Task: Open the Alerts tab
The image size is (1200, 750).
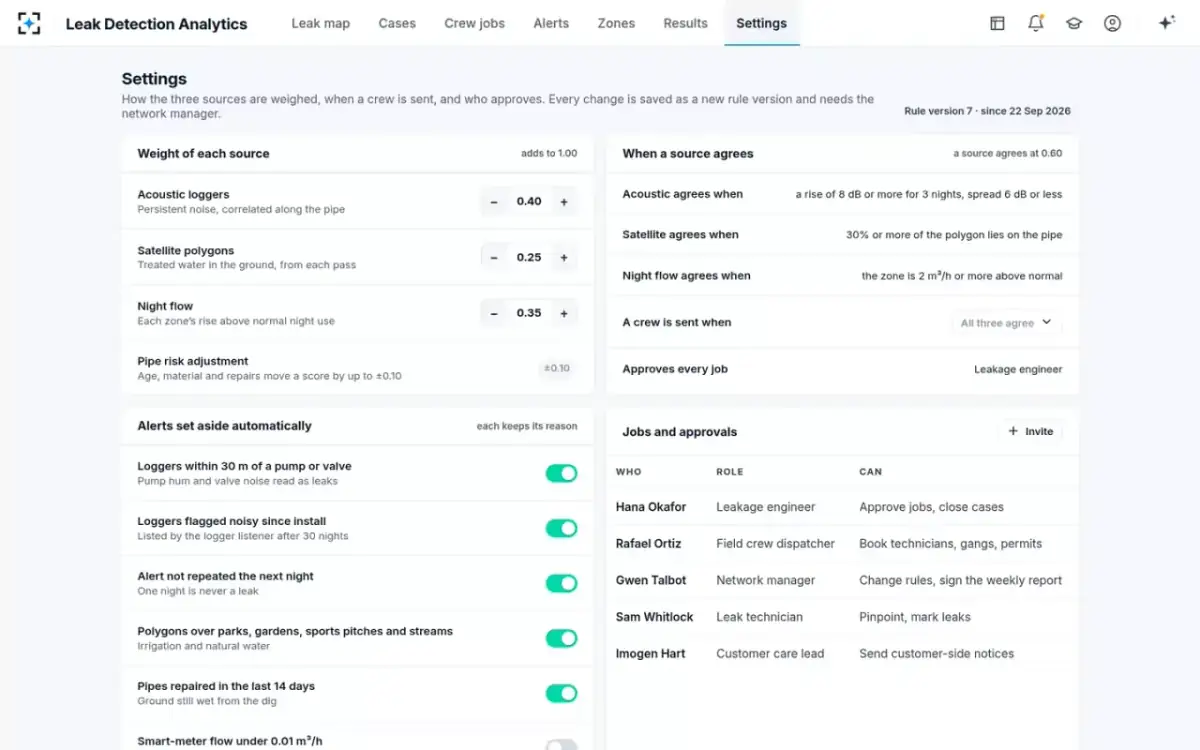Action: click(x=551, y=23)
